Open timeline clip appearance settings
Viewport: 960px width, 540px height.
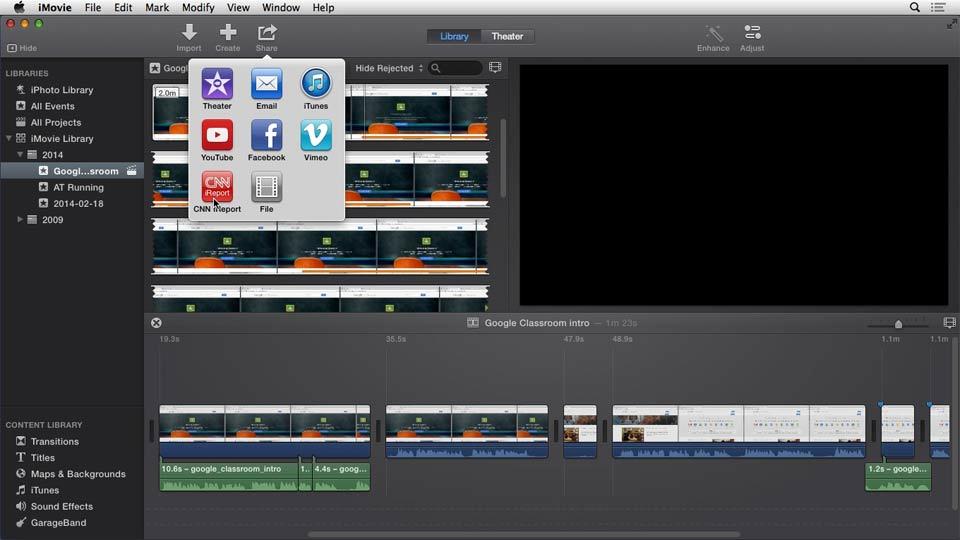[x=949, y=323]
